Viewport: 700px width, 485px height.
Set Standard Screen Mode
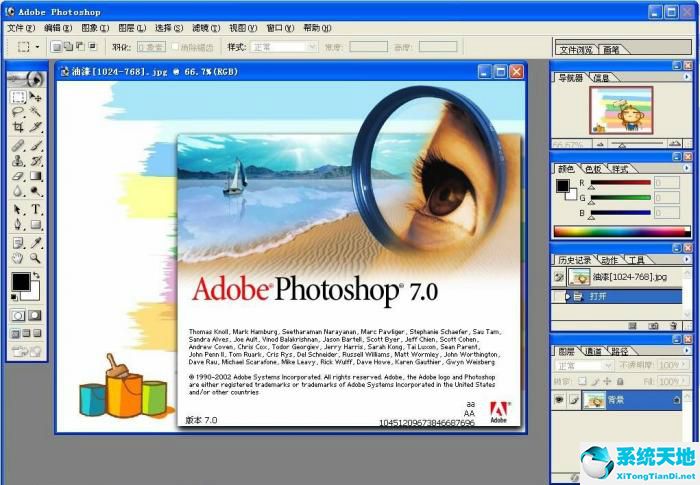(x=16, y=334)
